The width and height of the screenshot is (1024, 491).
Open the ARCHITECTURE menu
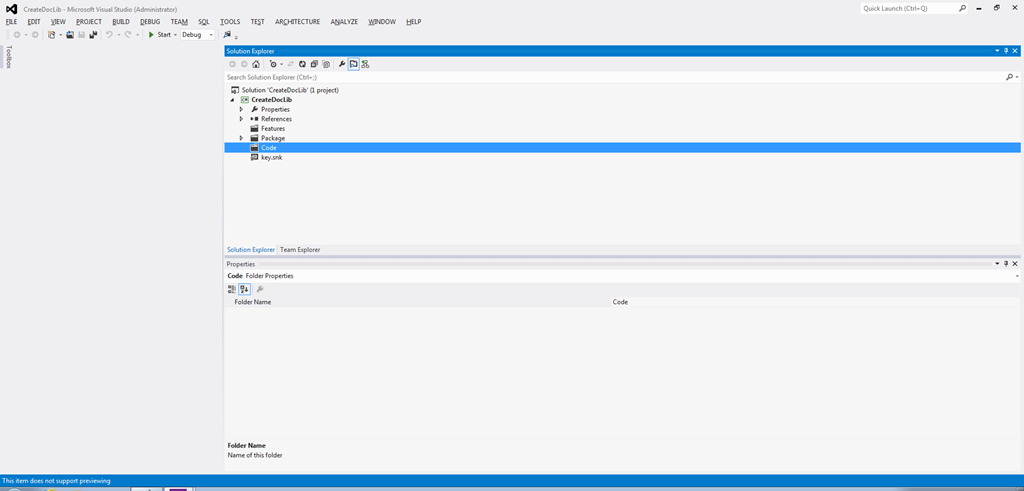pyautogui.click(x=297, y=22)
